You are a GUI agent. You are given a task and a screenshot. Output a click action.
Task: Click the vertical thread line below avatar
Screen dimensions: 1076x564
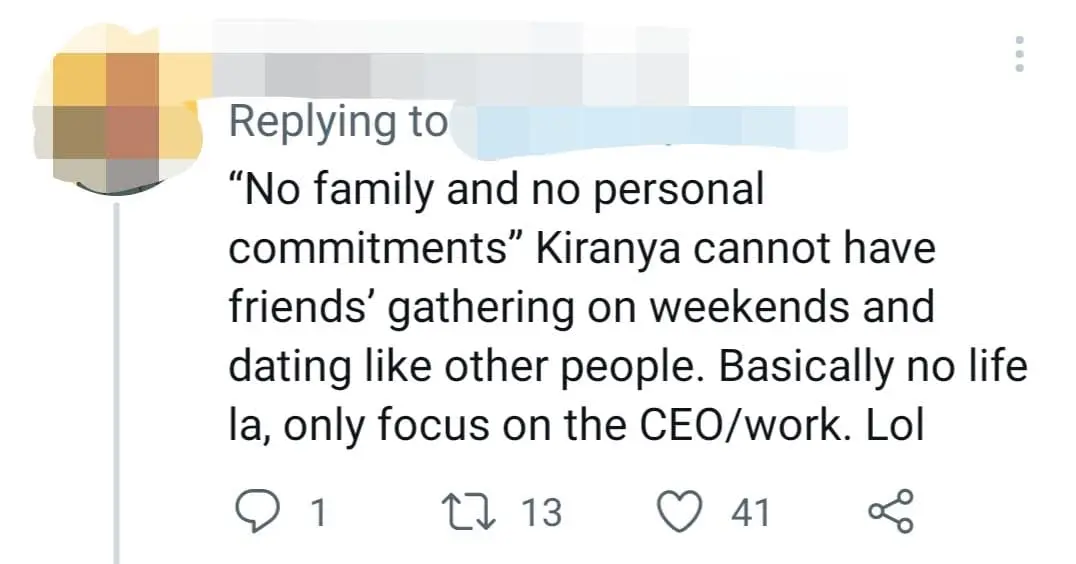tap(117, 380)
